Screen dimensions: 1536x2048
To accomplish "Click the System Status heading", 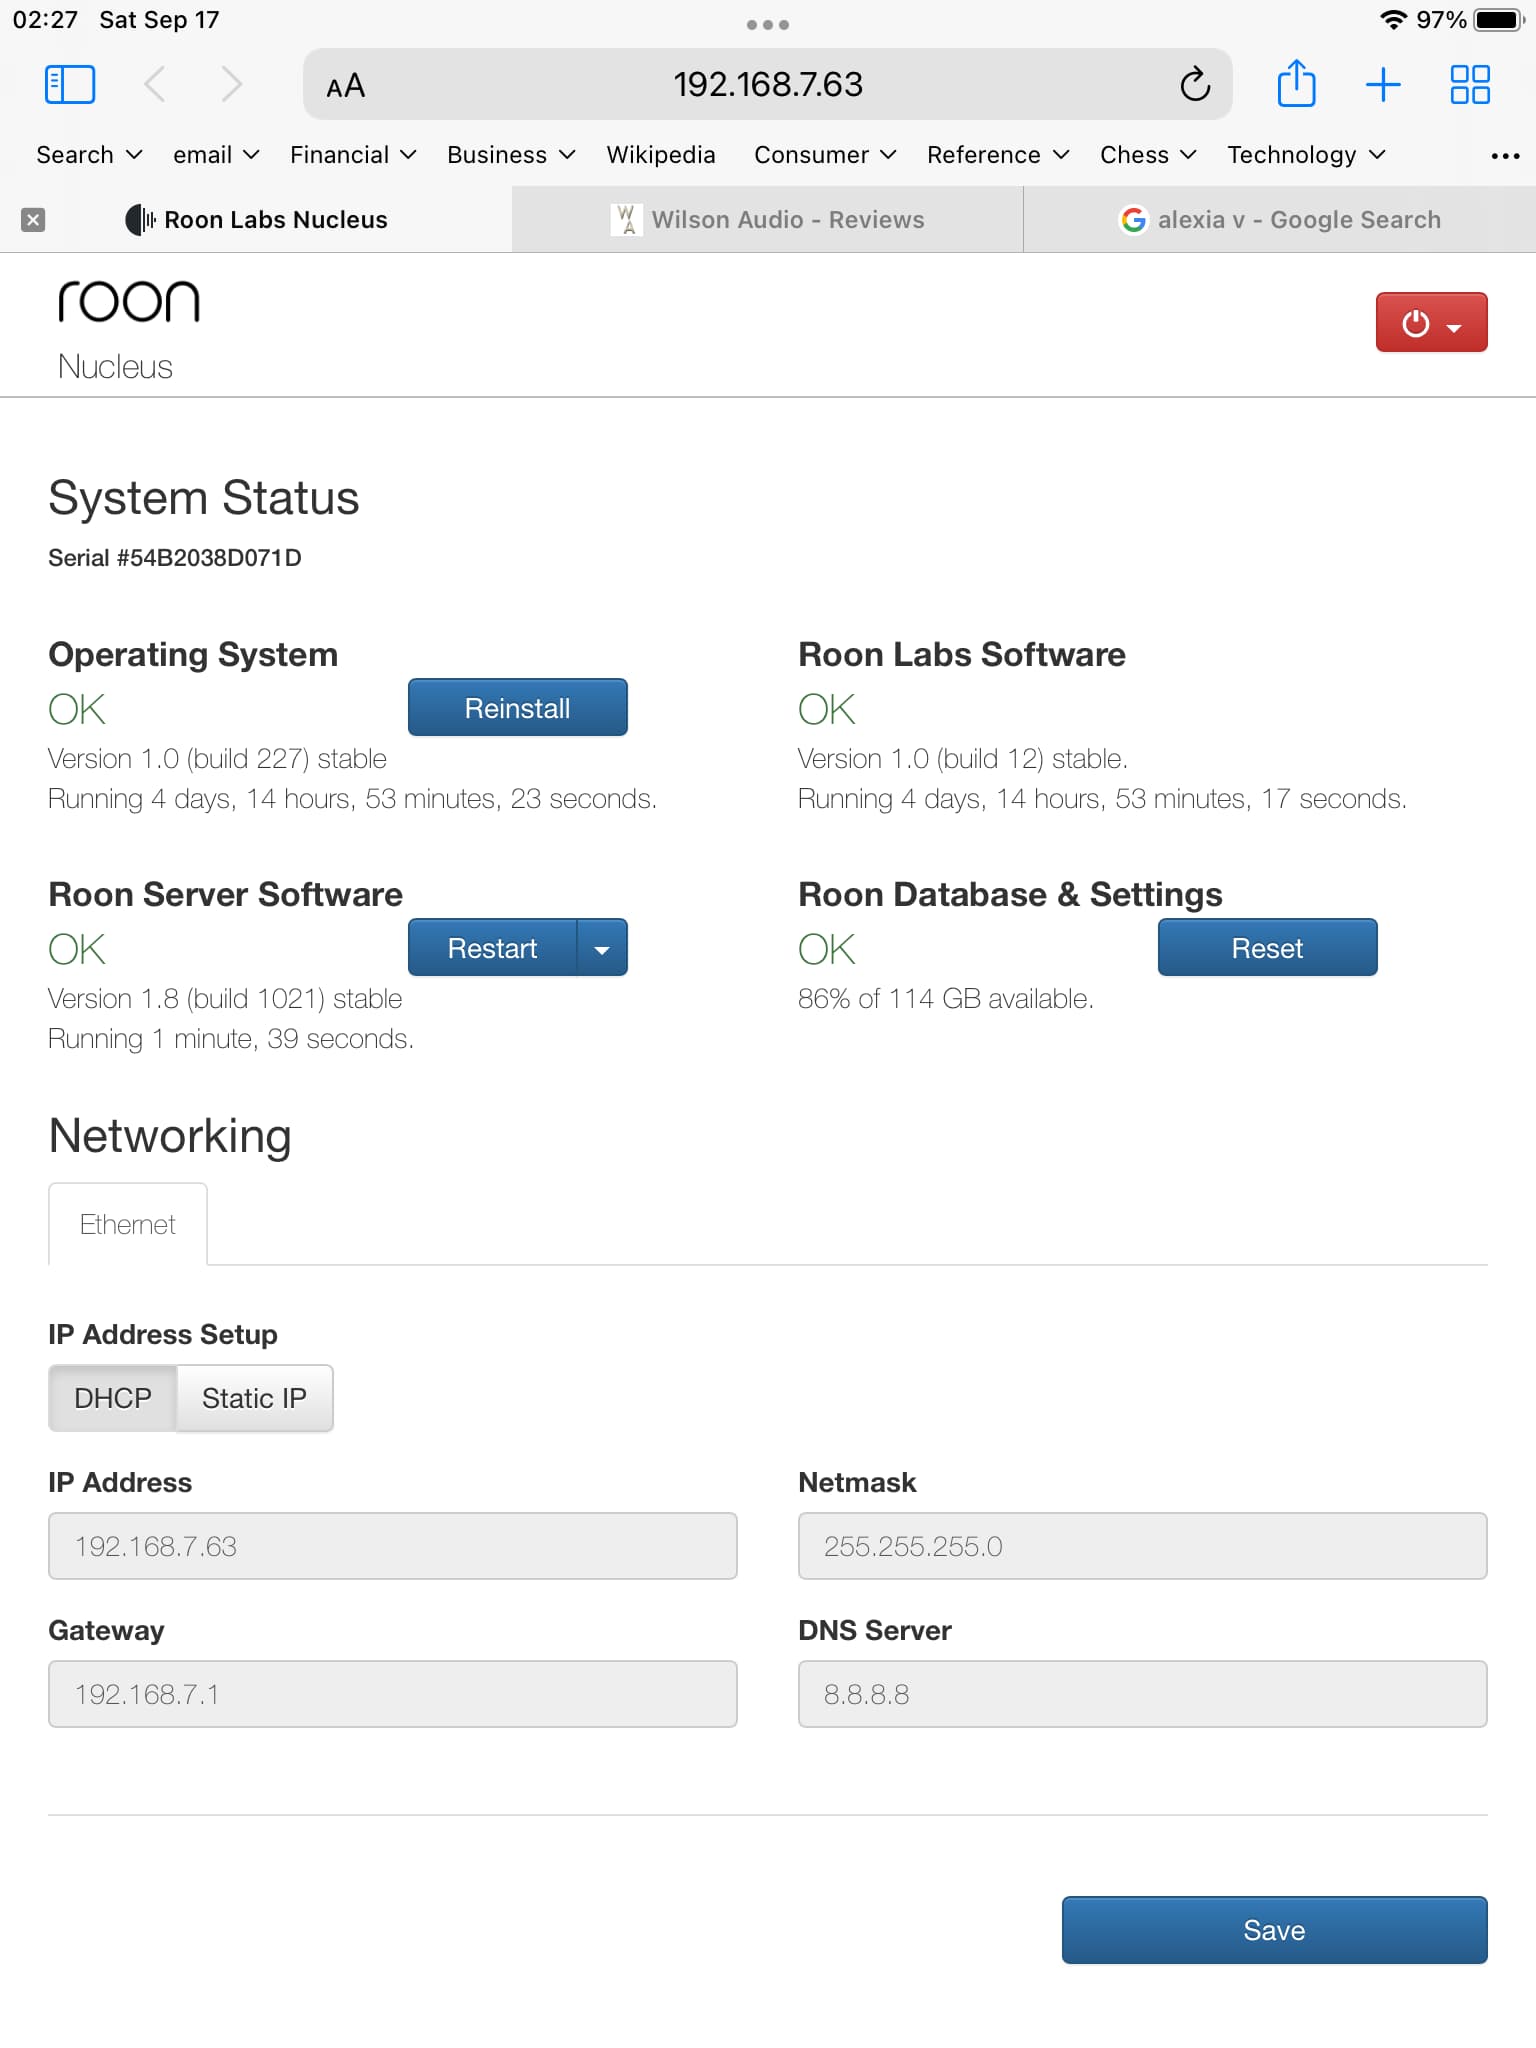I will pos(204,498).
